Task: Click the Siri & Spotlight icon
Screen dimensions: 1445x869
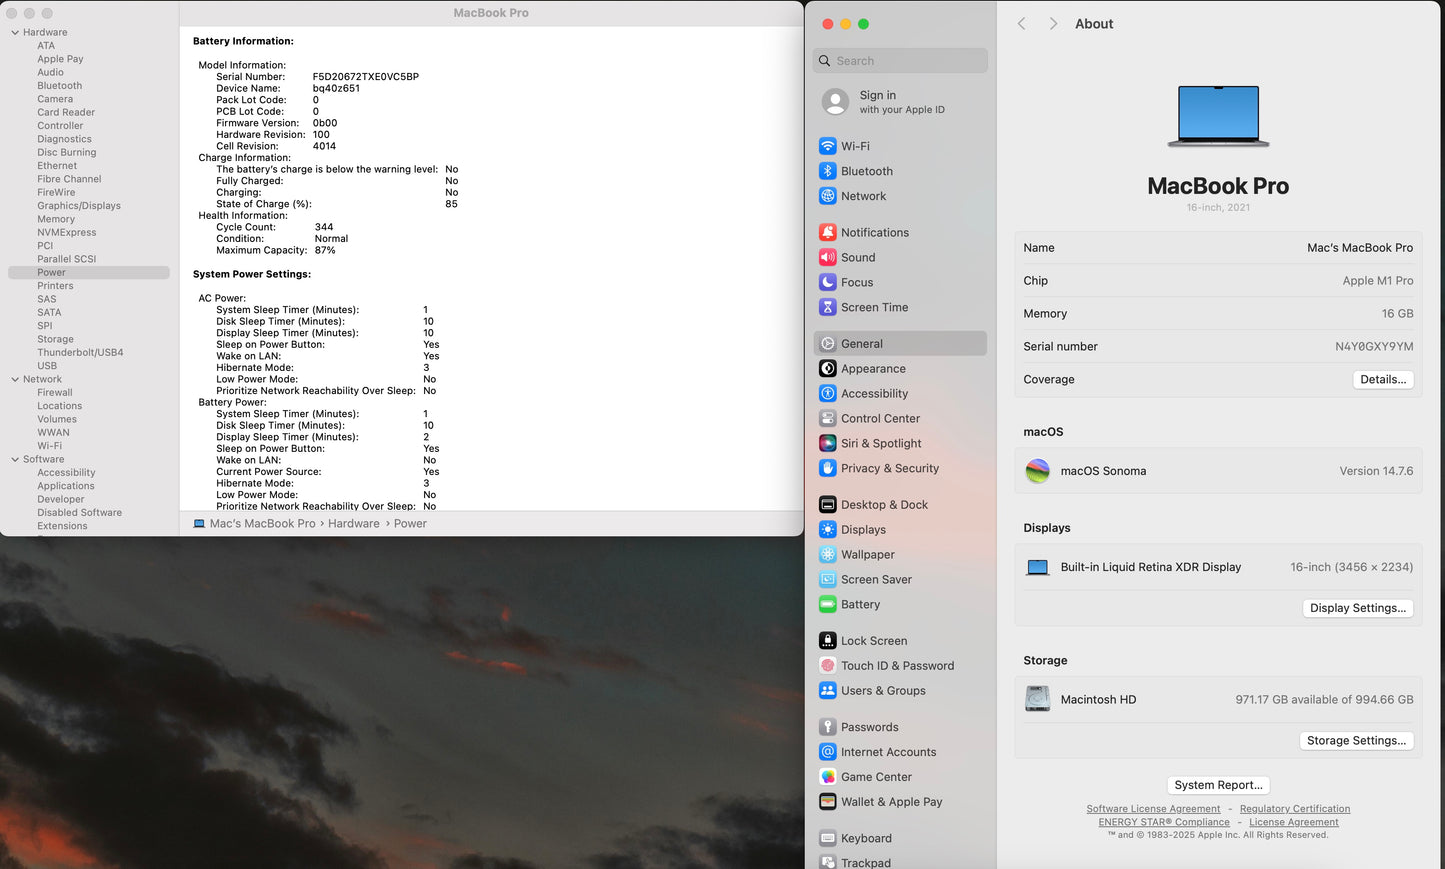Action: tap(827, 443)
